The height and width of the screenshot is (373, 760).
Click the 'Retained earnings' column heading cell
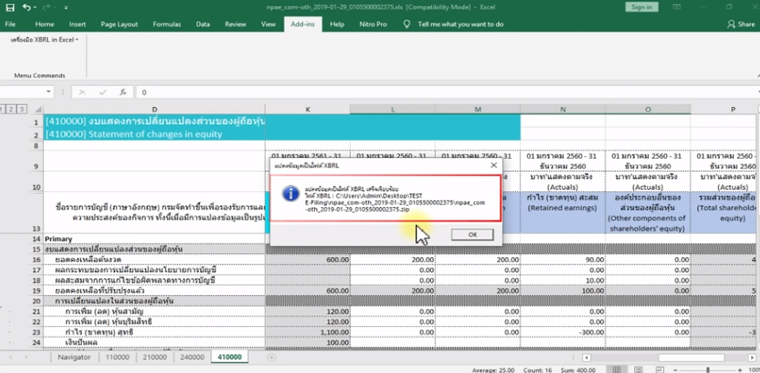(x=563, y=212)
